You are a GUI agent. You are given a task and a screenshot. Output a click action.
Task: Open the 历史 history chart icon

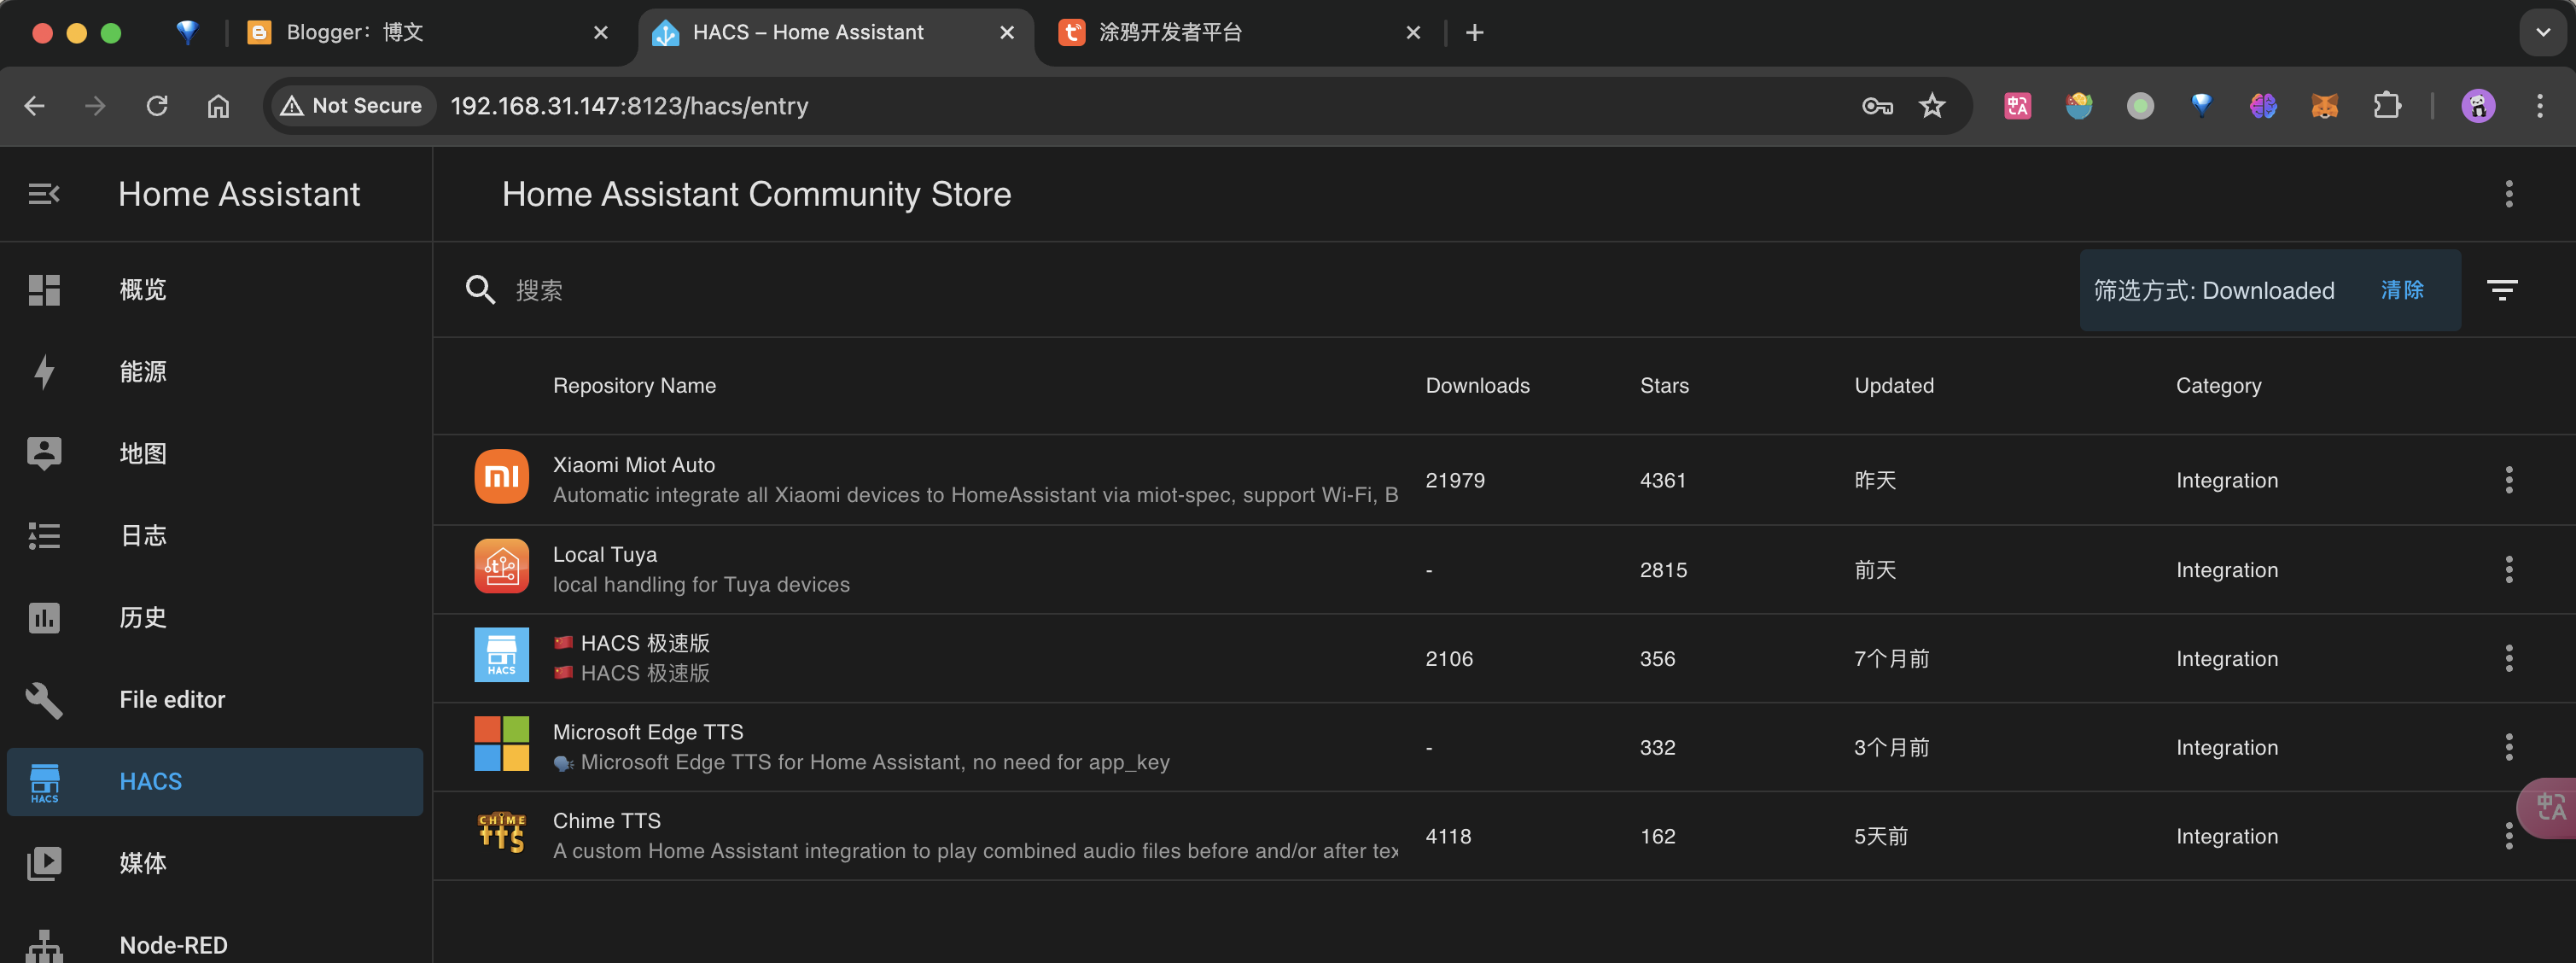click(44, 617)
